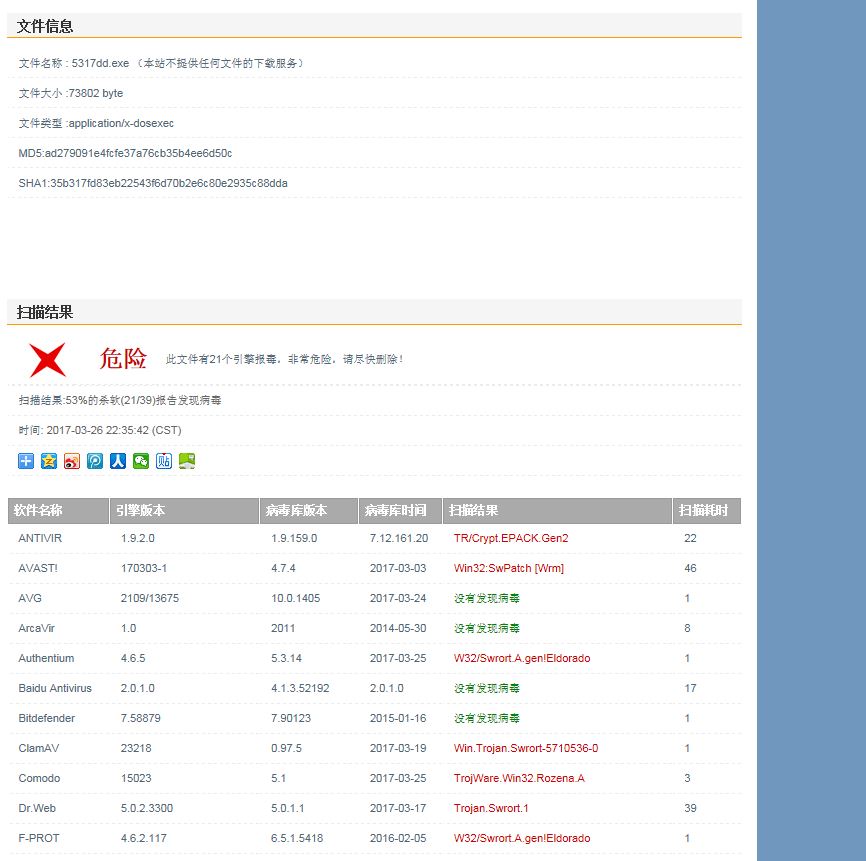
Task: Click F-PROT database version 6.5.1.5418
Action: point(297,838)
